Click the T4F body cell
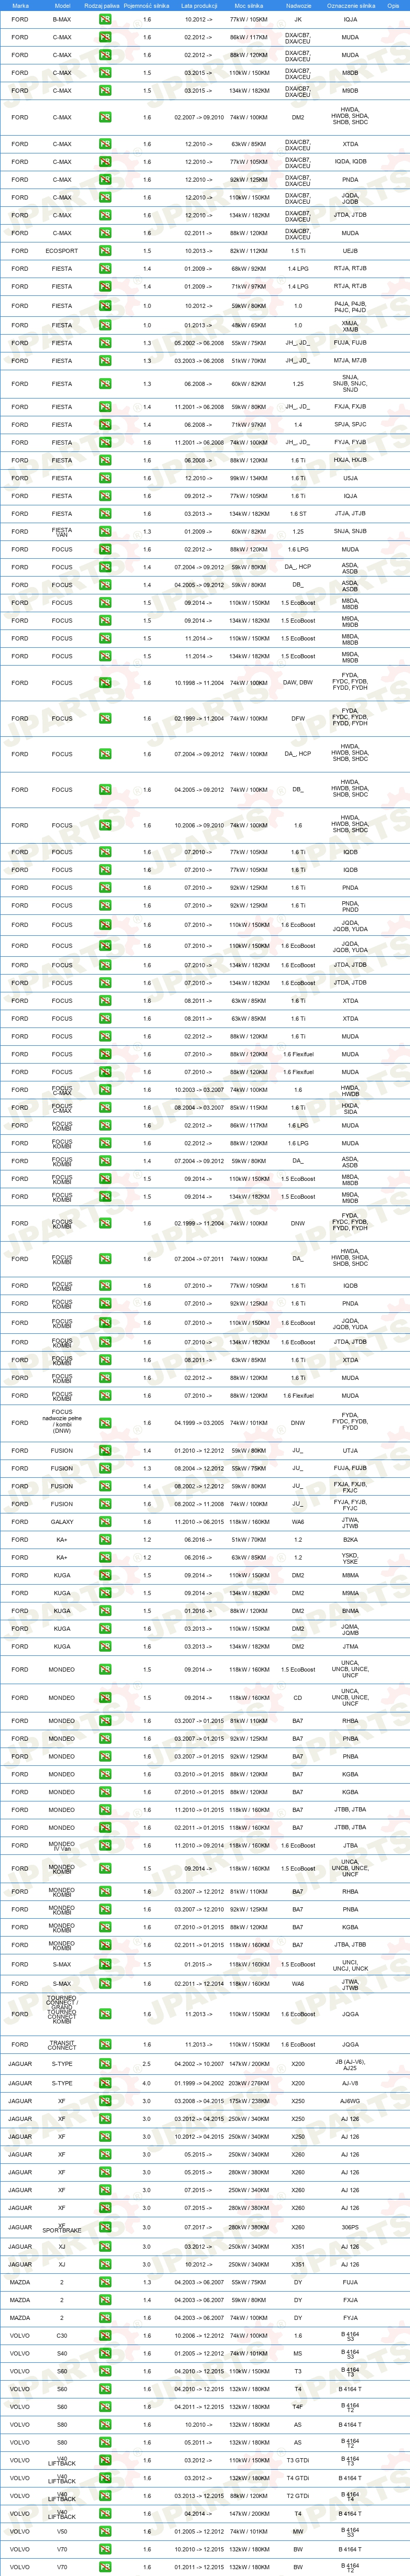 point(298,2407)
